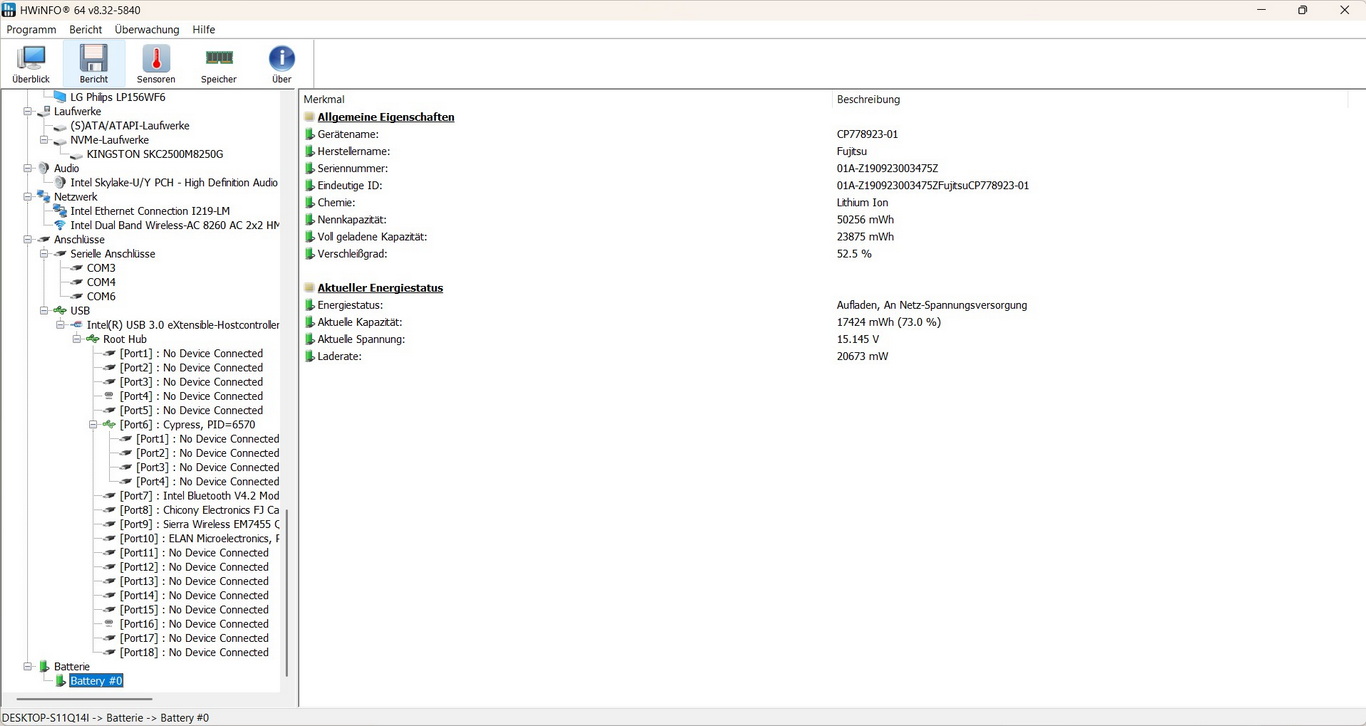
Task: Open the Hilfe menu
Action: 203,30
